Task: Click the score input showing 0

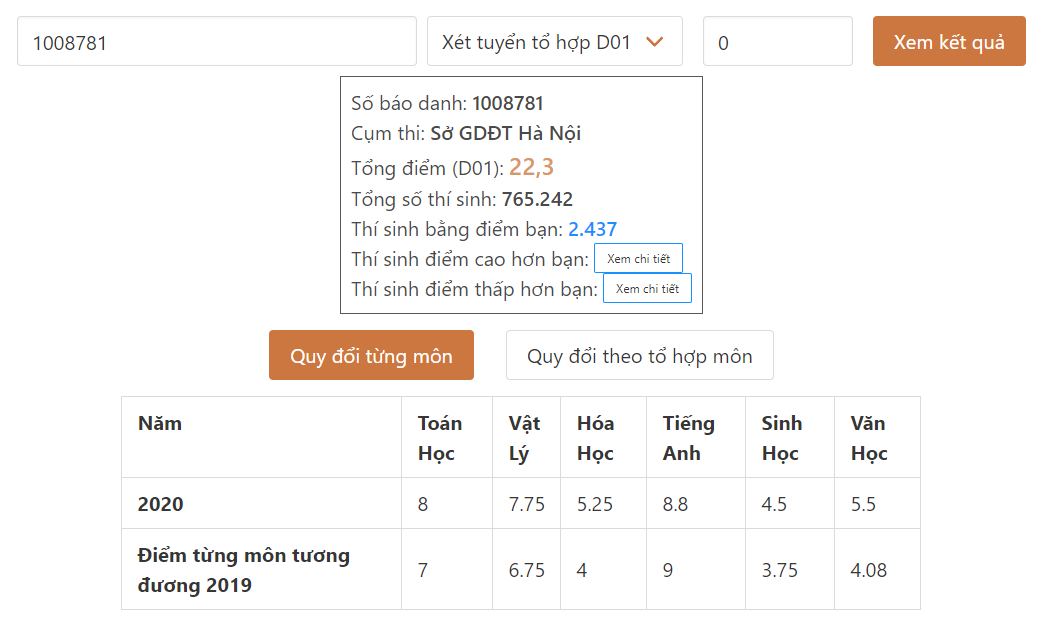Action: (x=777, y=41)
